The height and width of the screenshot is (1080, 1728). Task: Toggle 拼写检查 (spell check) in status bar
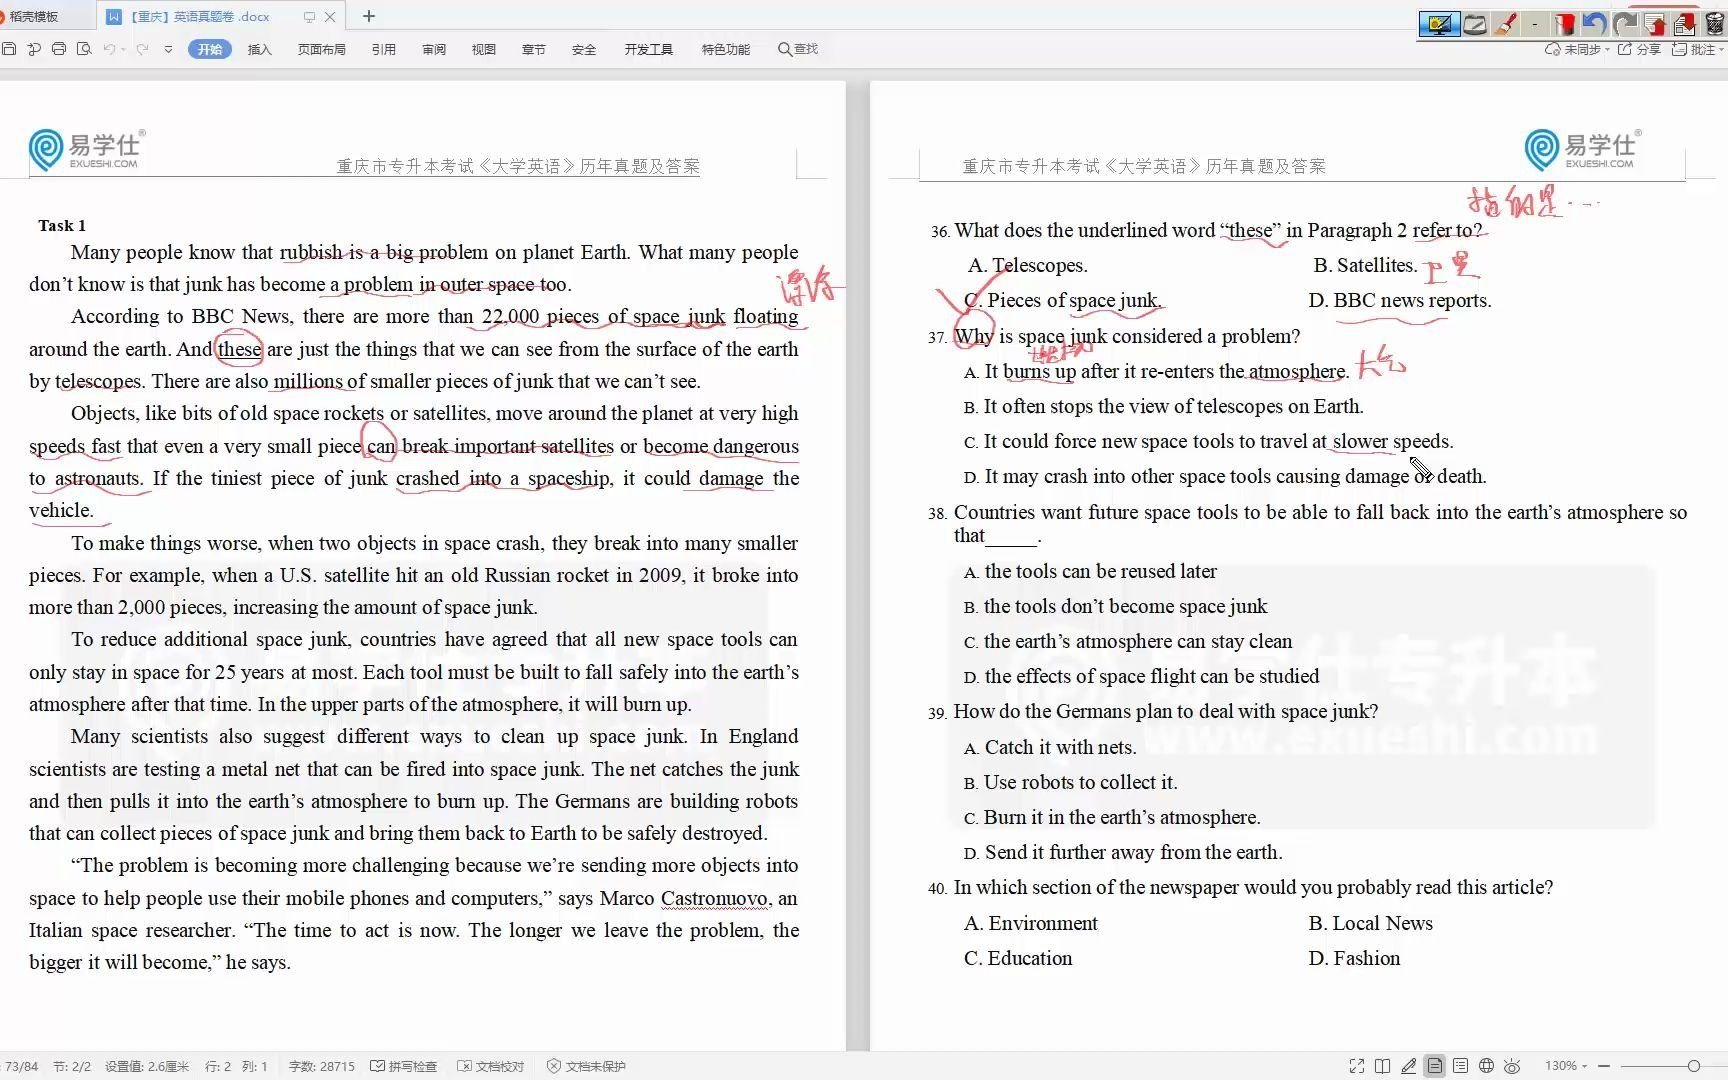pyautogui.click(x=404, y=1066)
